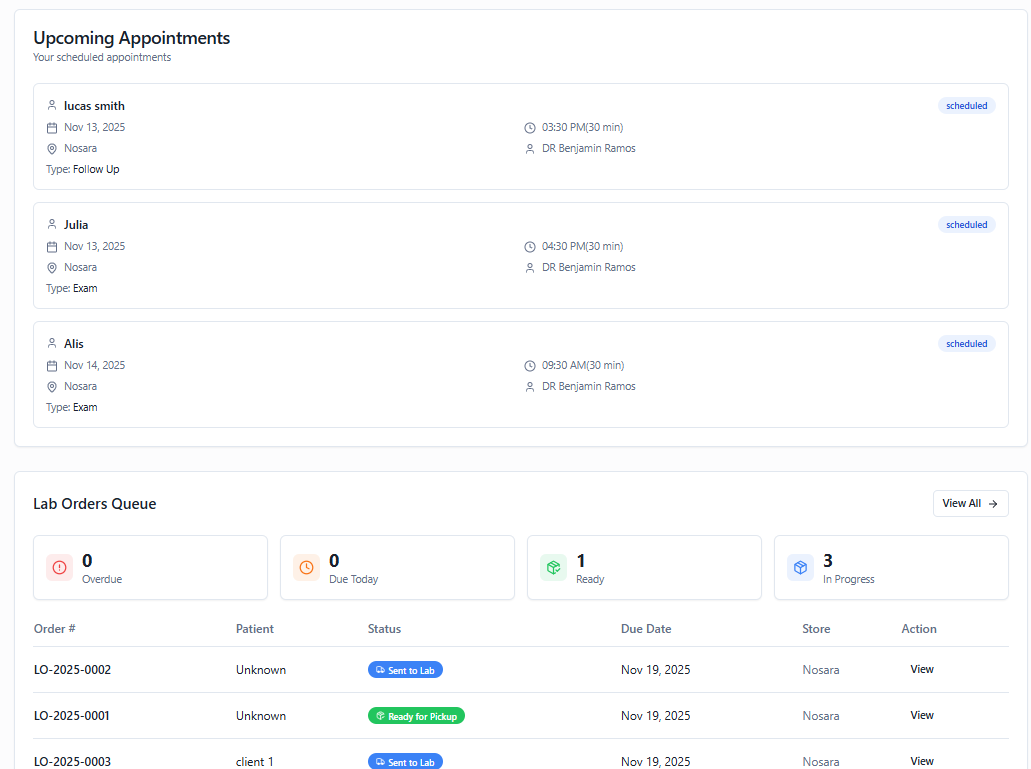Click the scheduled badge on lucas smith's appointment
This screenshot has width=1031, height=769.
coord(966,105)
